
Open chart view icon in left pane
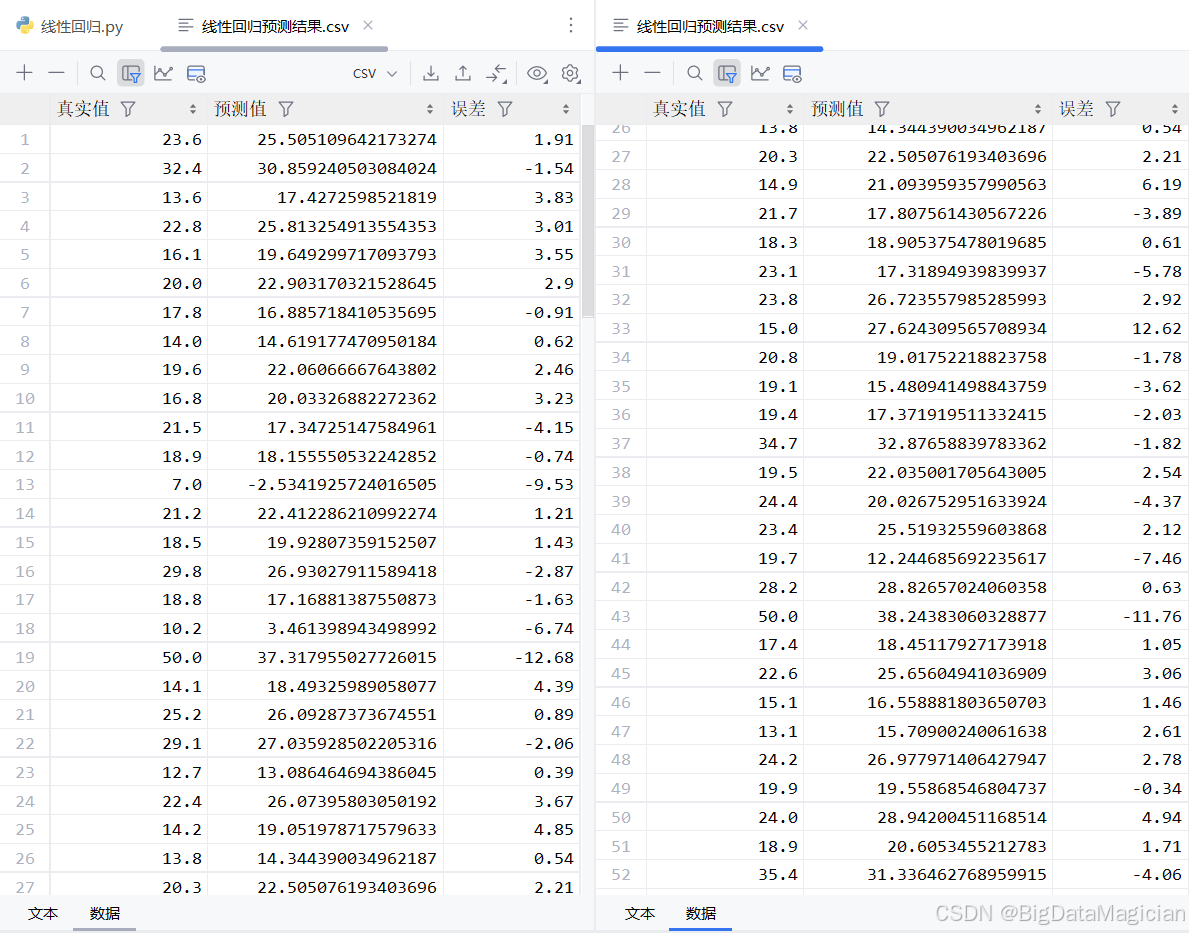point(163,74)
